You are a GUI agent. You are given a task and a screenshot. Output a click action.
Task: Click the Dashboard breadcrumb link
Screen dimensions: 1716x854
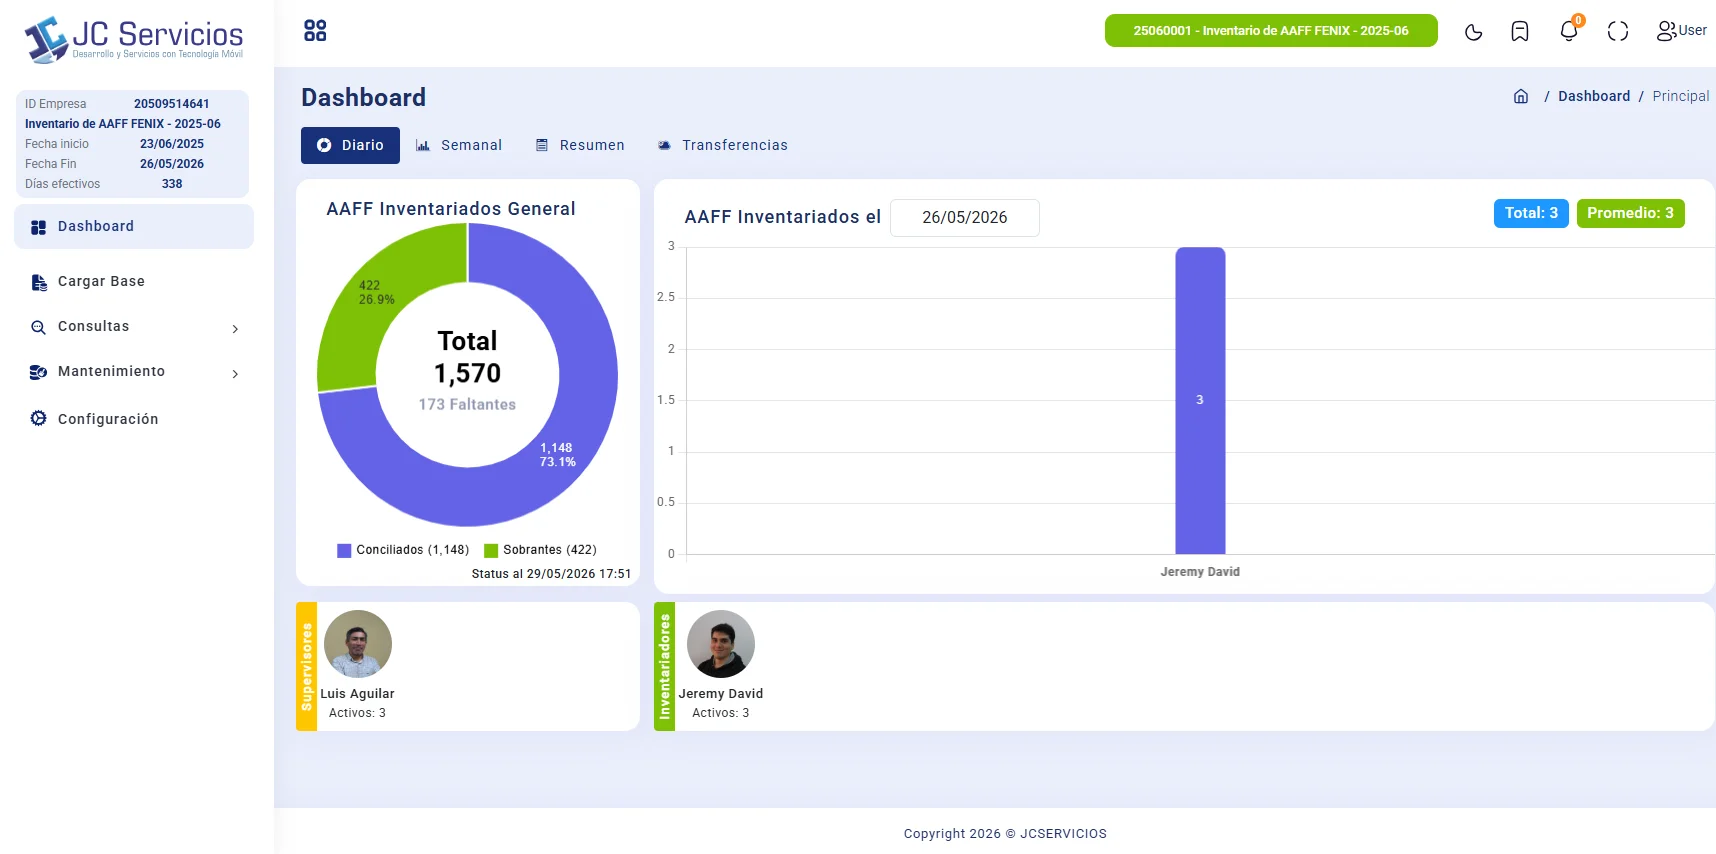tap(1594, 96)
